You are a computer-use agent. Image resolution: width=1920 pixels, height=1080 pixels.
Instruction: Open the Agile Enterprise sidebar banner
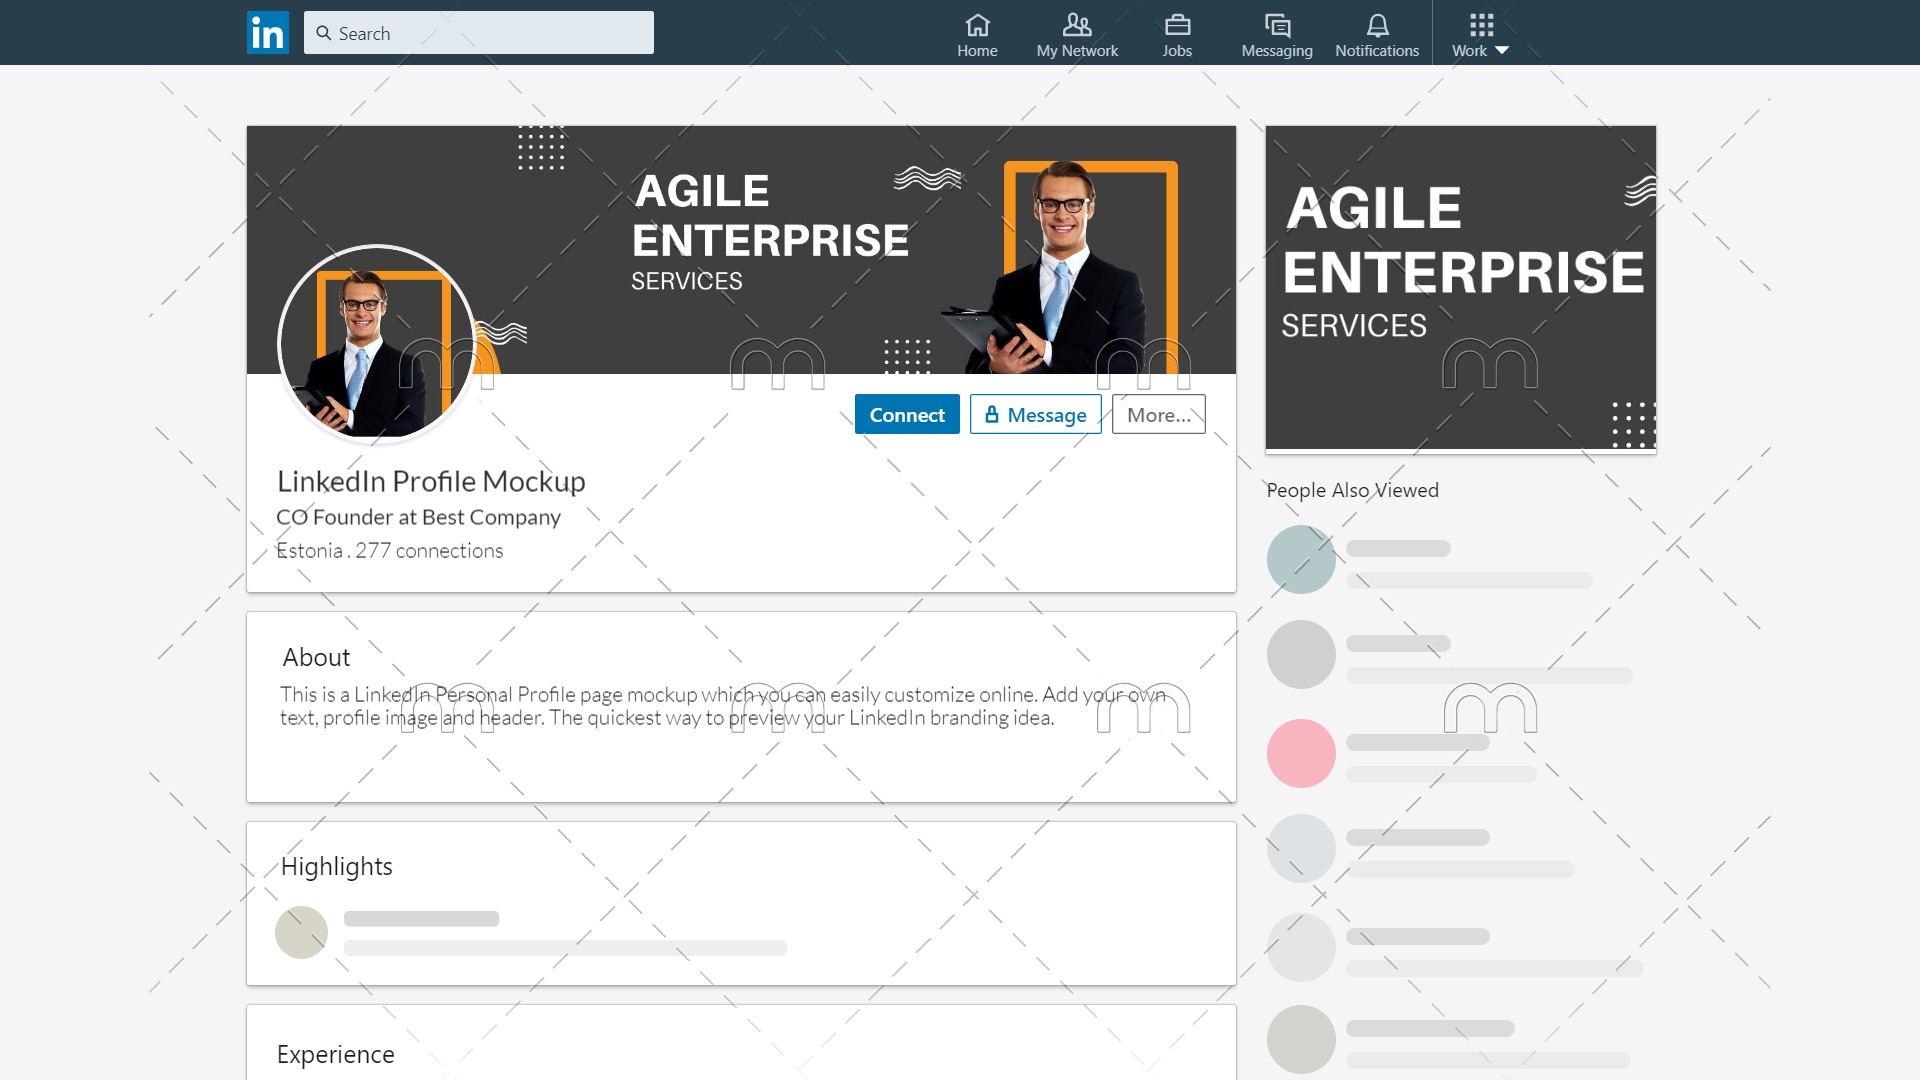click(x=1460, y=288)
